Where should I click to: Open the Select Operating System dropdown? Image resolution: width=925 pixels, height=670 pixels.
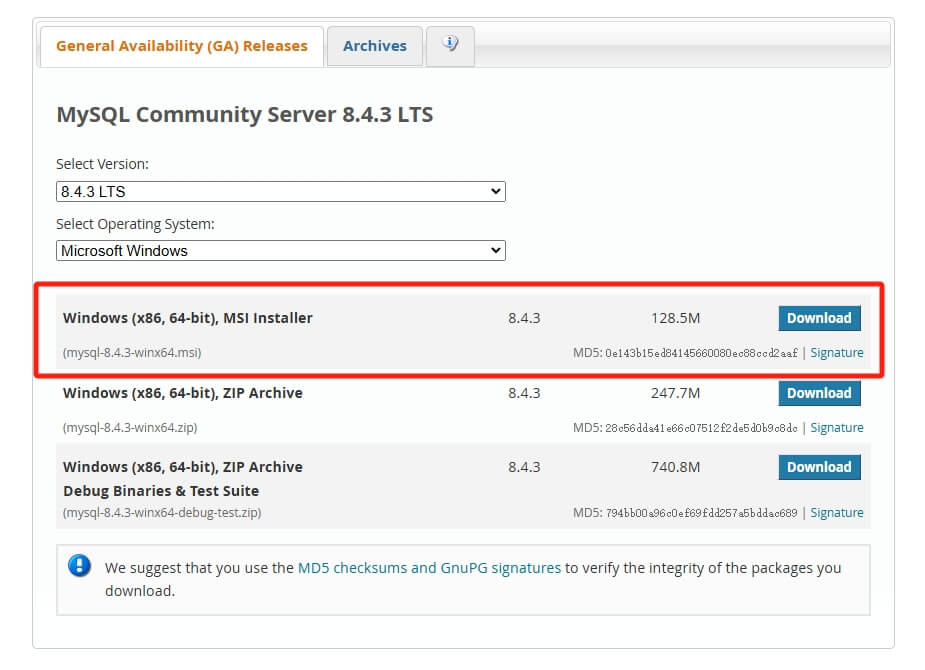point(281,251)
